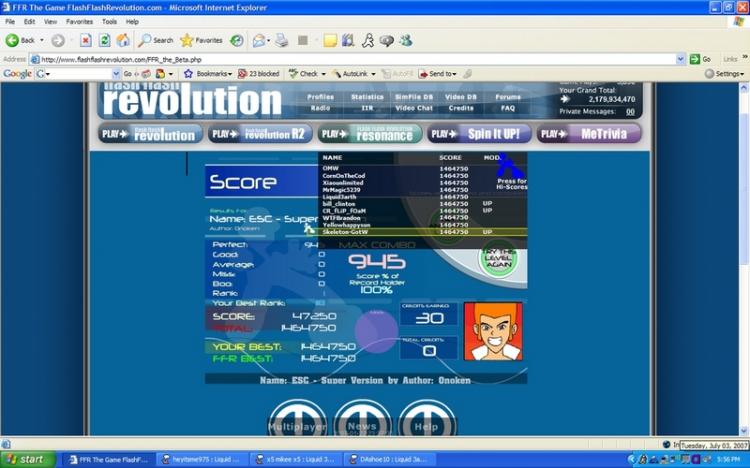Expand the Google search box dropdown

[116, 74]
